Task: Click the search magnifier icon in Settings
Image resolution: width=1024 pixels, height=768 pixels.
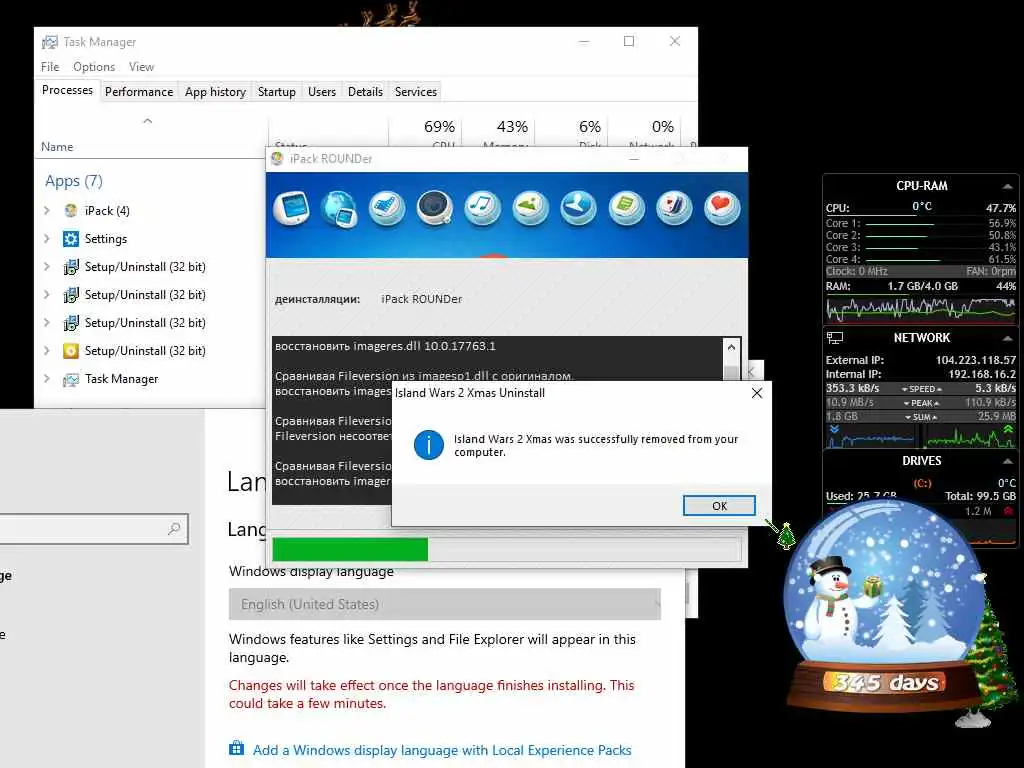Action: tap(174, 528)
